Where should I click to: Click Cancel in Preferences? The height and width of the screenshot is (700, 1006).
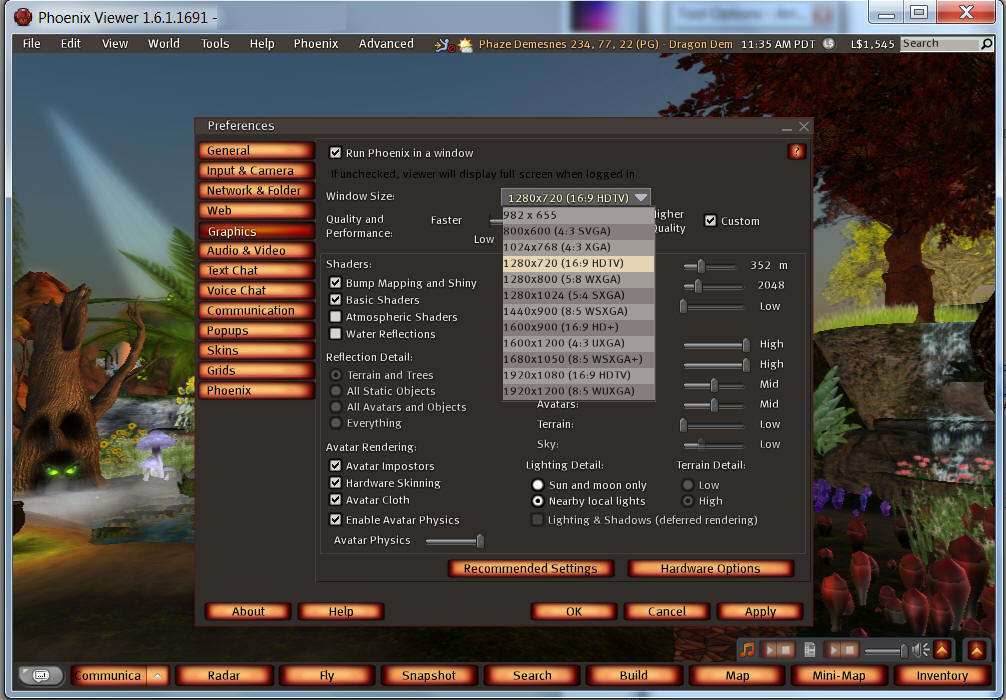click(x=667, y=611)
